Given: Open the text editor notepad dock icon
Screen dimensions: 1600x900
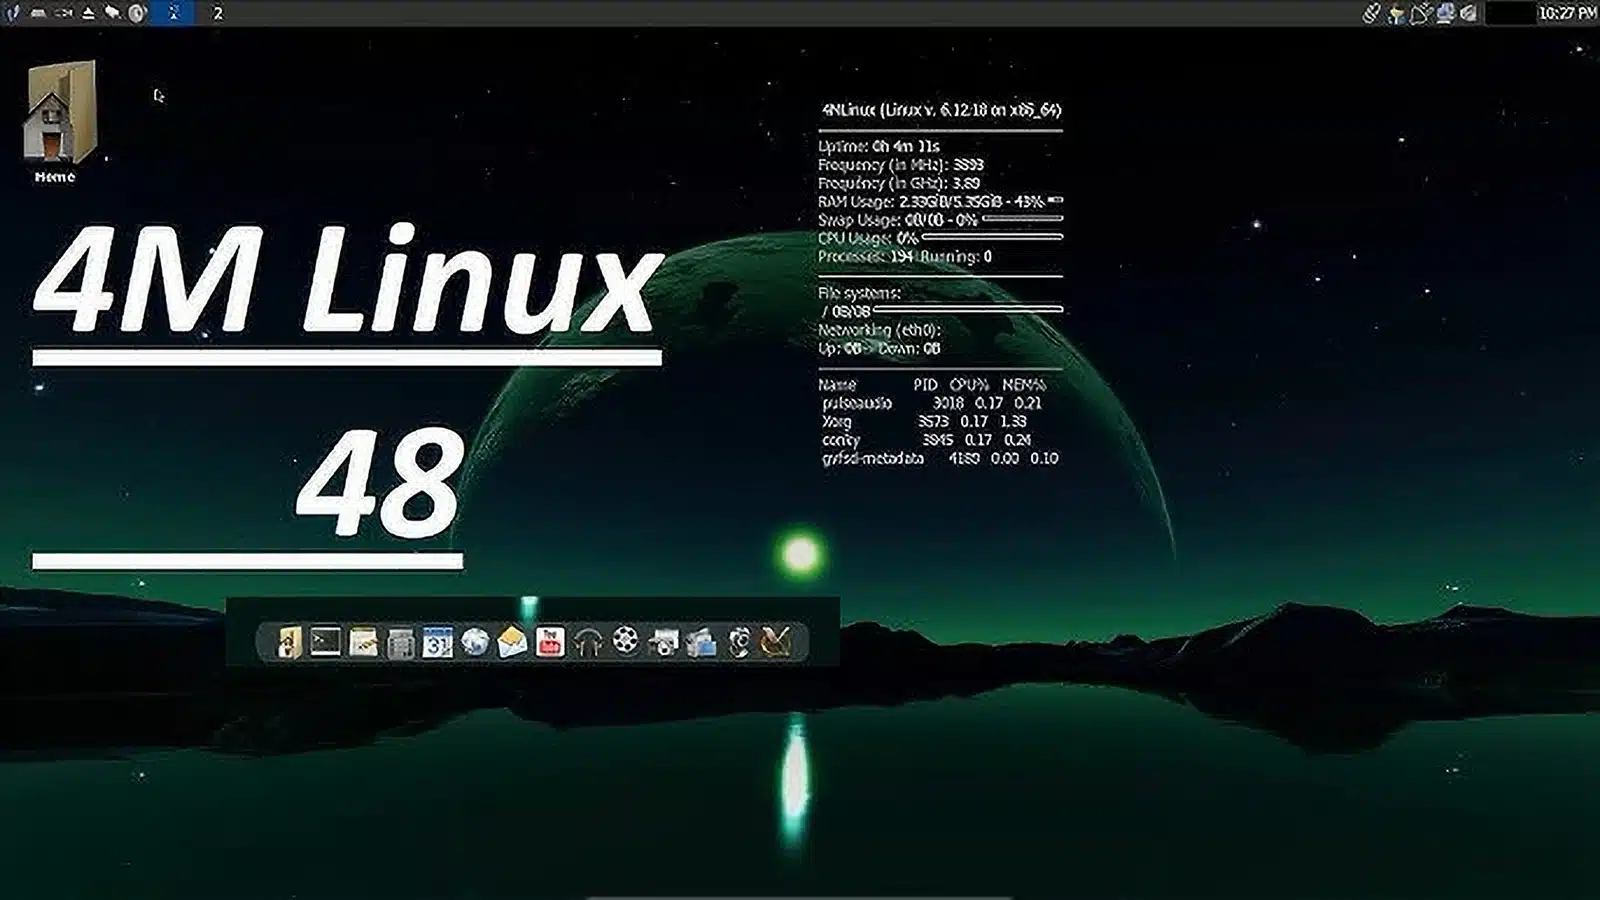Looking at the screenshot, I should click(x=363, y=641).
